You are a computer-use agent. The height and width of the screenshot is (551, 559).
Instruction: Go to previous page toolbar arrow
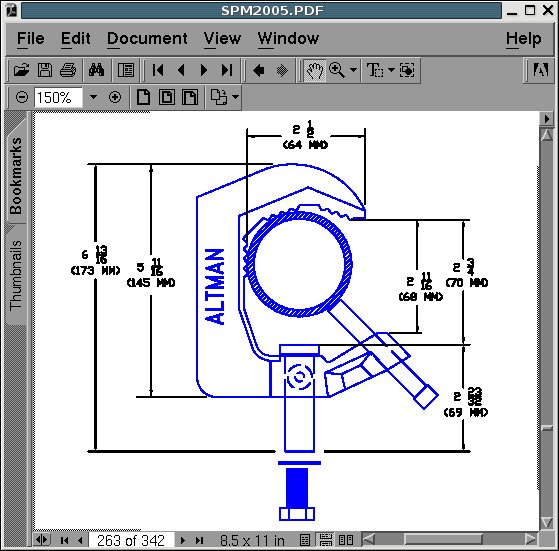pyautogui.click(x=181, y=70)
